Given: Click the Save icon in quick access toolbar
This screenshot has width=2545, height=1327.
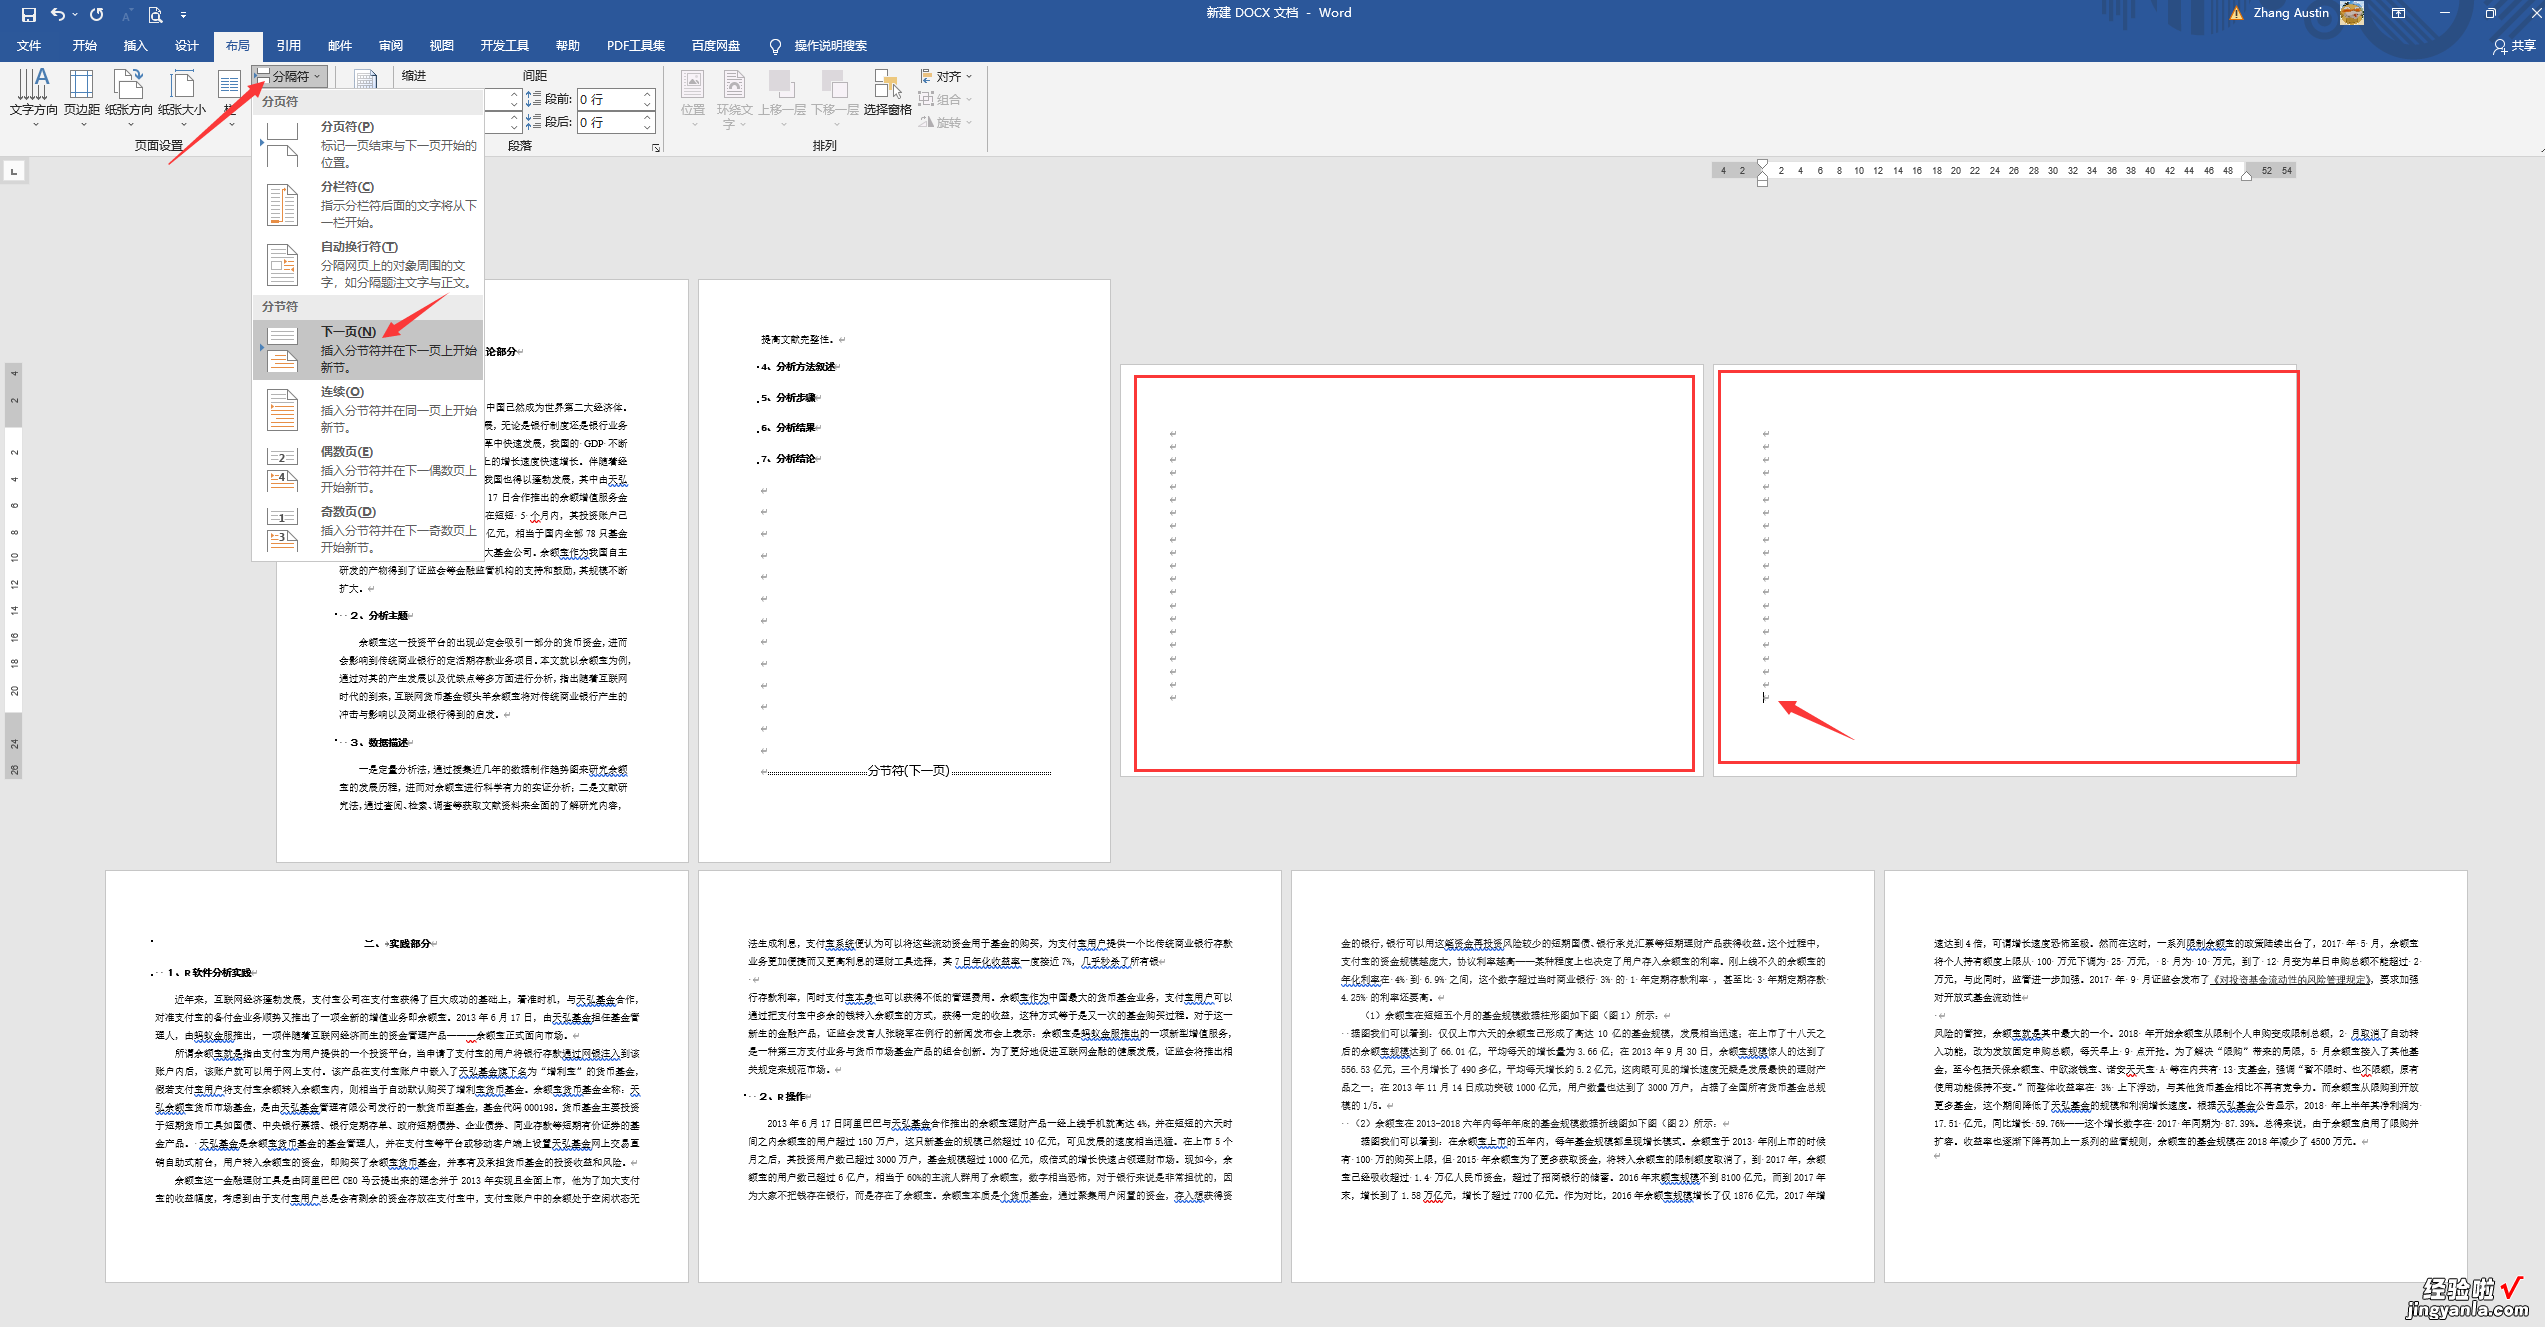Looking at the screenshot, I should click(x=28, y=14).
